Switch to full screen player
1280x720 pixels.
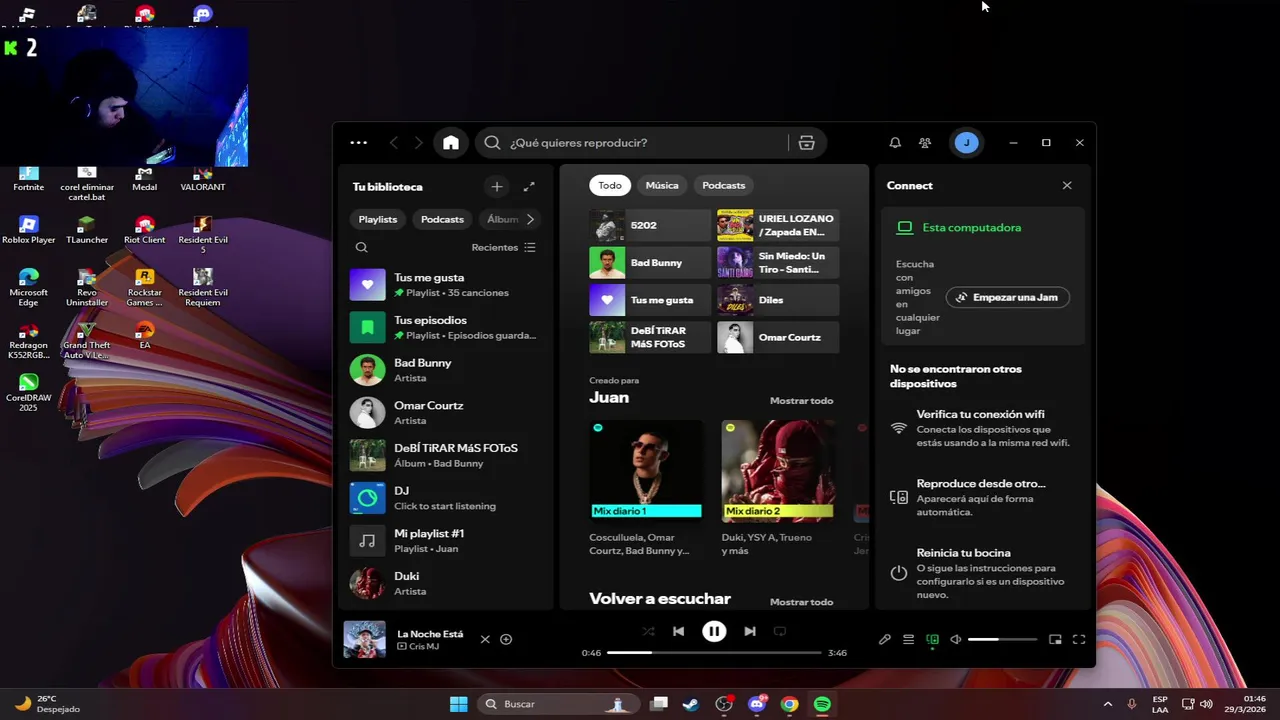click(1079, 639)
